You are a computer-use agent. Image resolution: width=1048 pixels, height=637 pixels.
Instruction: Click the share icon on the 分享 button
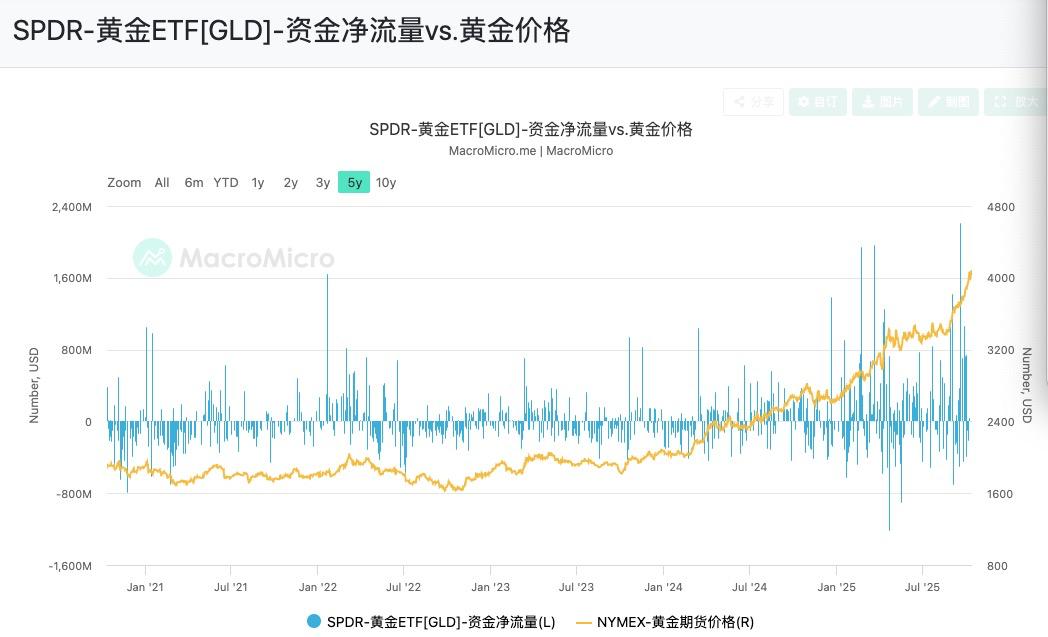coord(741,101)
